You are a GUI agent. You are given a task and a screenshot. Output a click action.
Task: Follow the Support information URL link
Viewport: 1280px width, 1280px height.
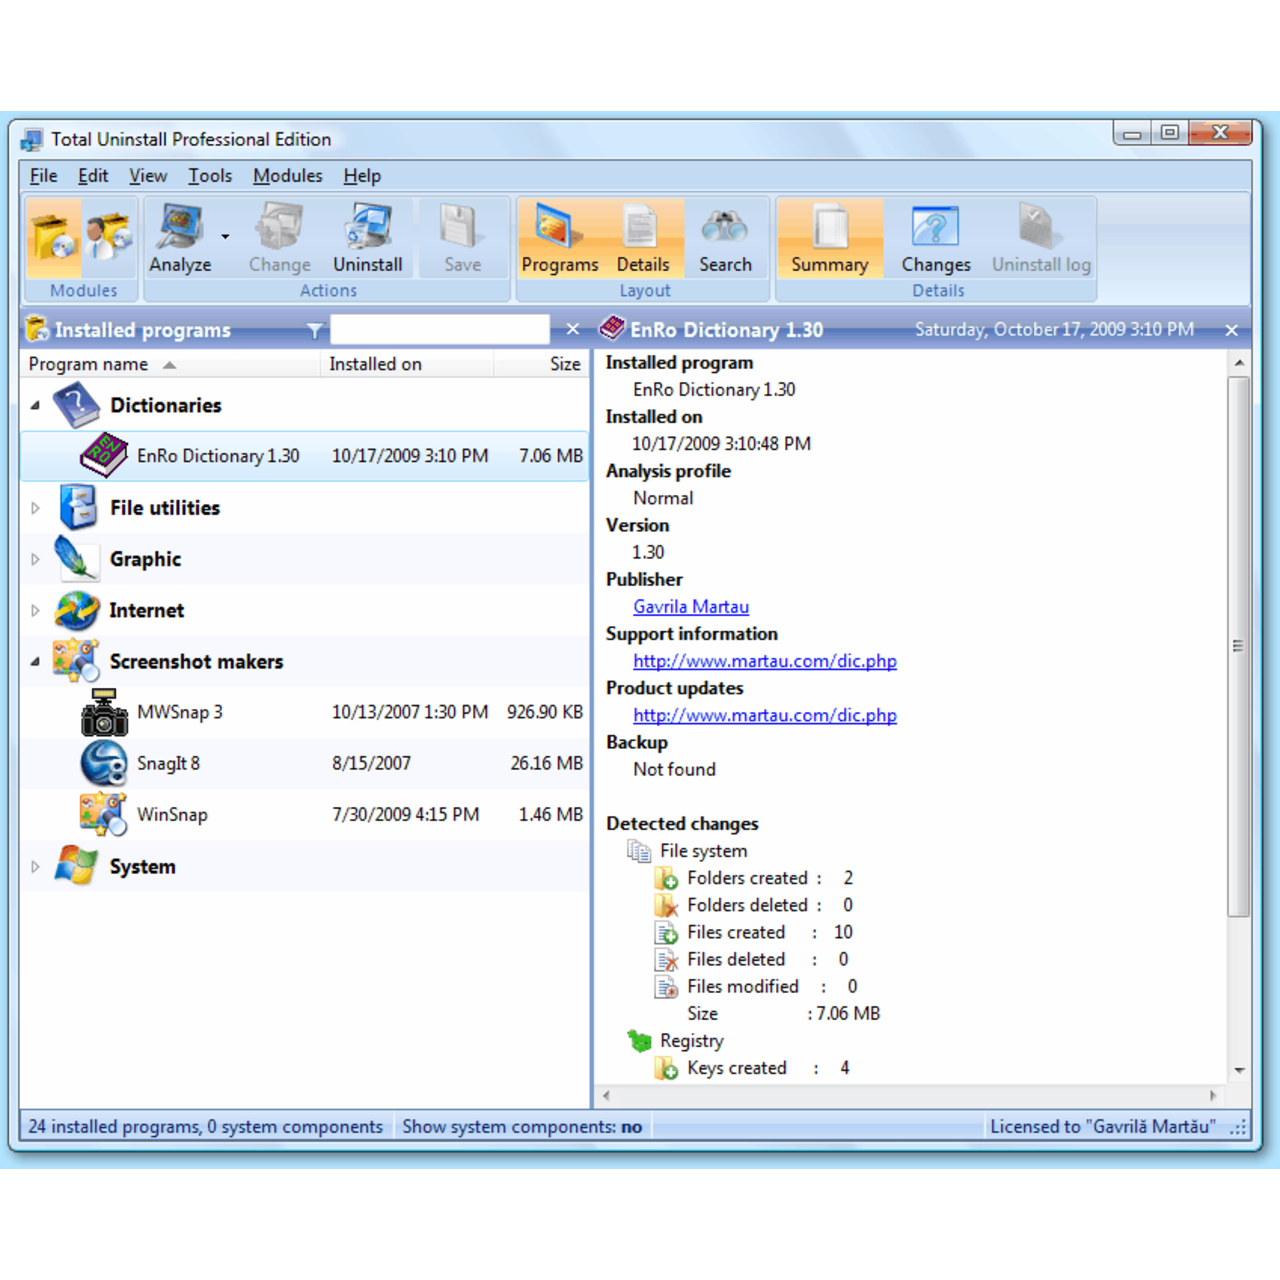tap(764, 661)
